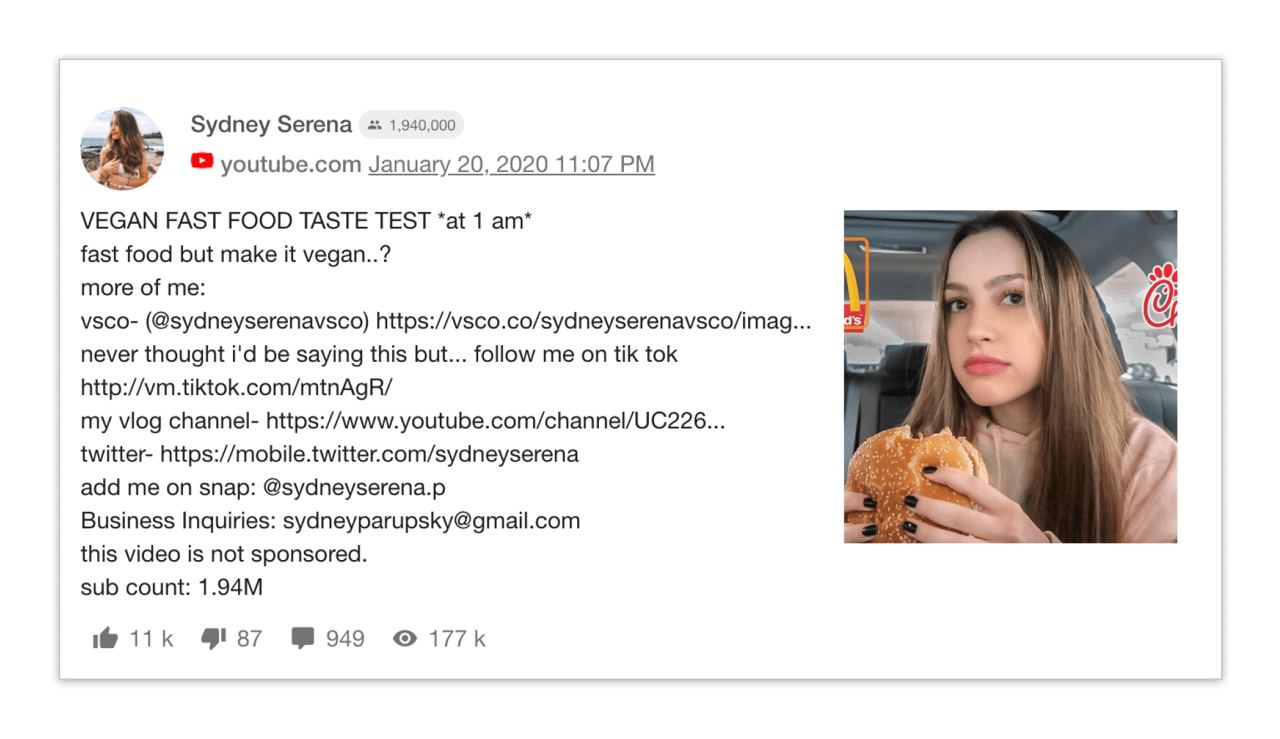This screenshot has height=739, width=1280.
Task: Click the 949 comments count
Action: coord(345,639)
